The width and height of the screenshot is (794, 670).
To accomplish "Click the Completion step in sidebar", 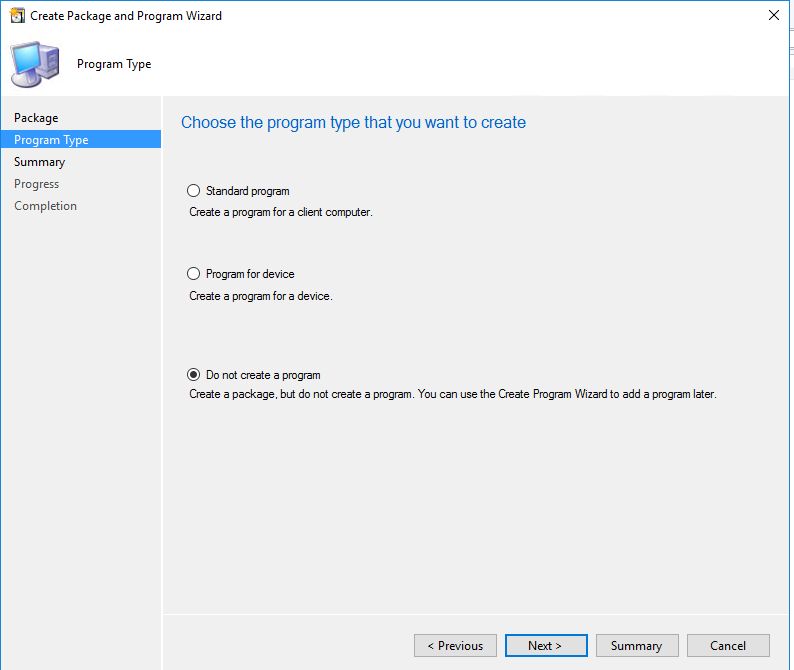I will click(45, 206).
